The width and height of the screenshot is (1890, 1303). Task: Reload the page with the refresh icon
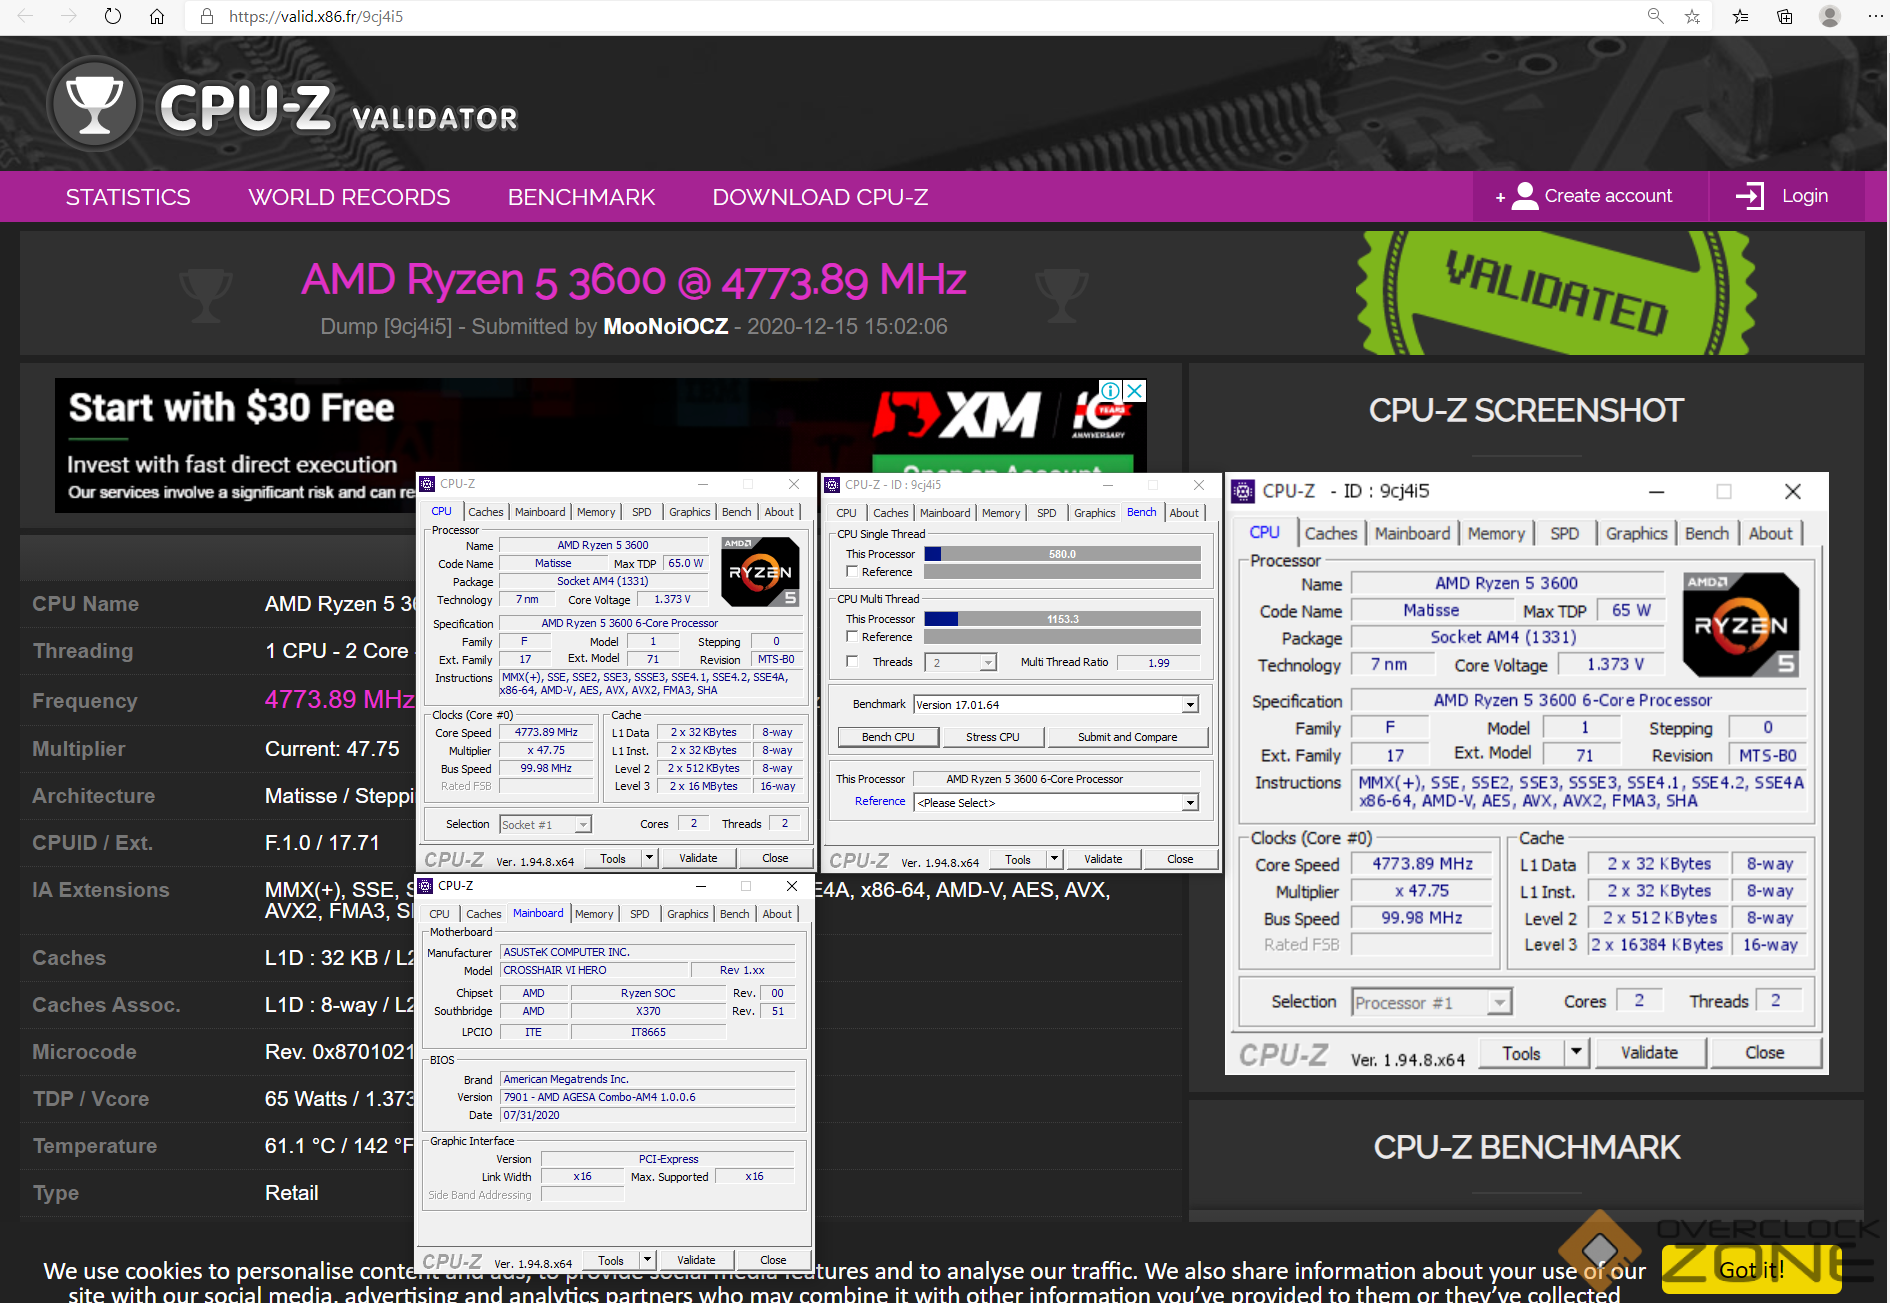[x=113, y=16]
